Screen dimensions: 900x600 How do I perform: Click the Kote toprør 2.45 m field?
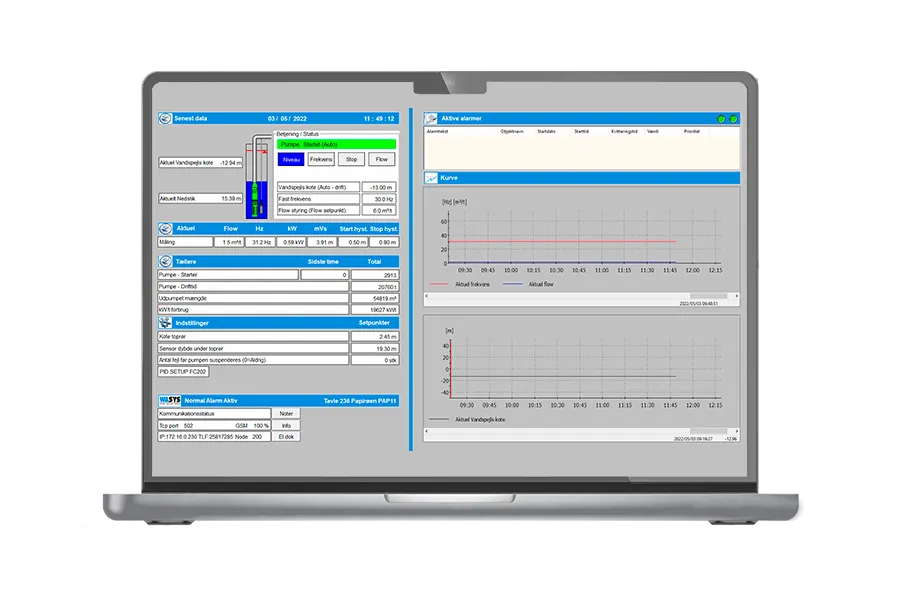click(x=375, y=336)
